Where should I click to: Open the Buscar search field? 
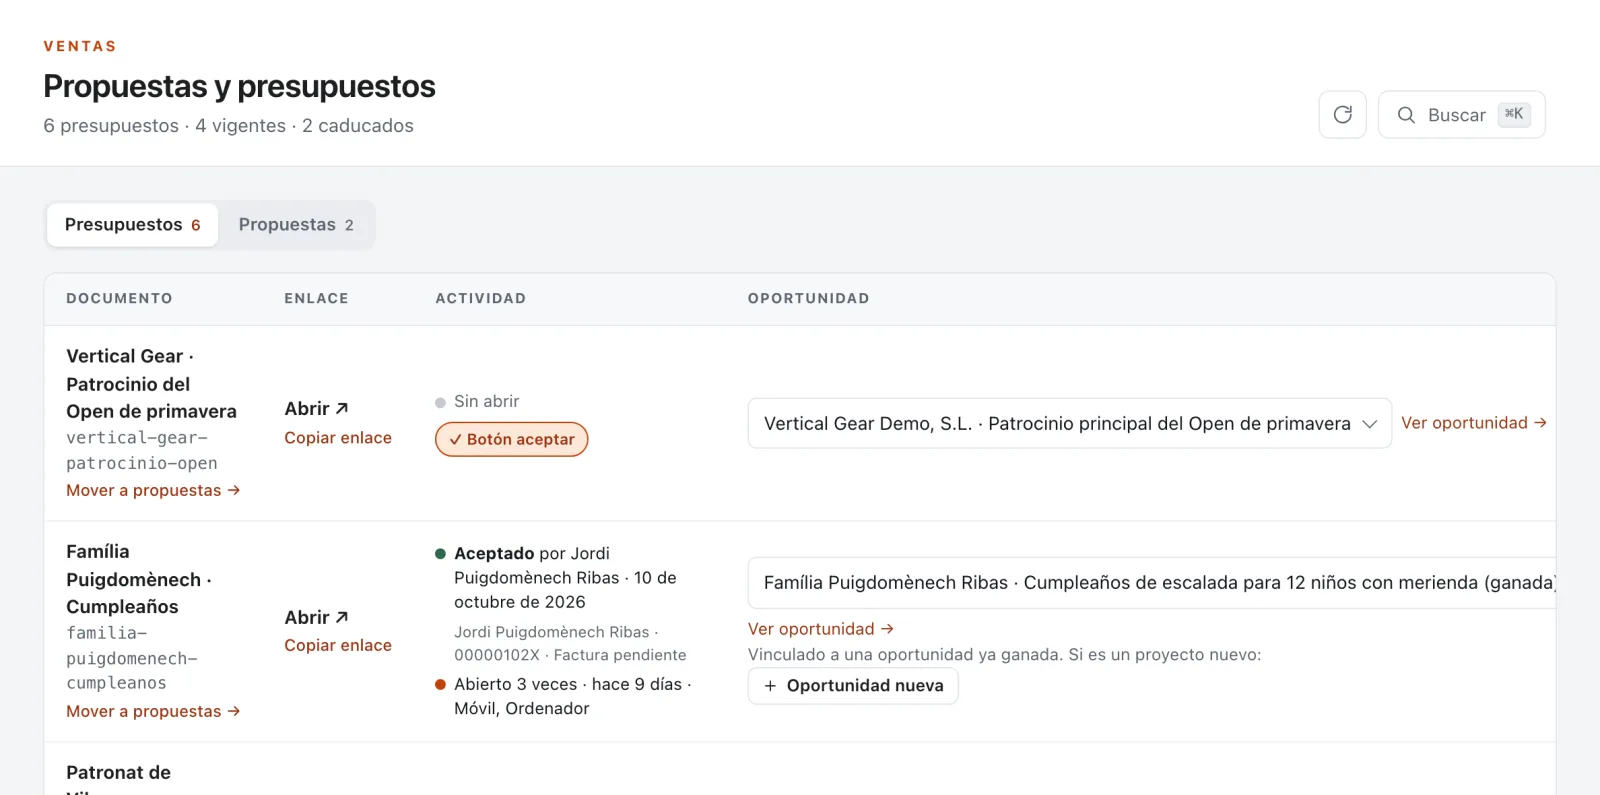[1461, 115]
